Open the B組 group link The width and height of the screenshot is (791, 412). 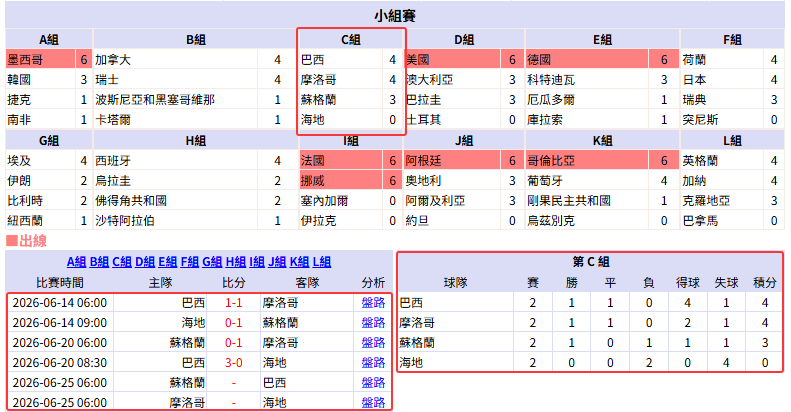99,262
